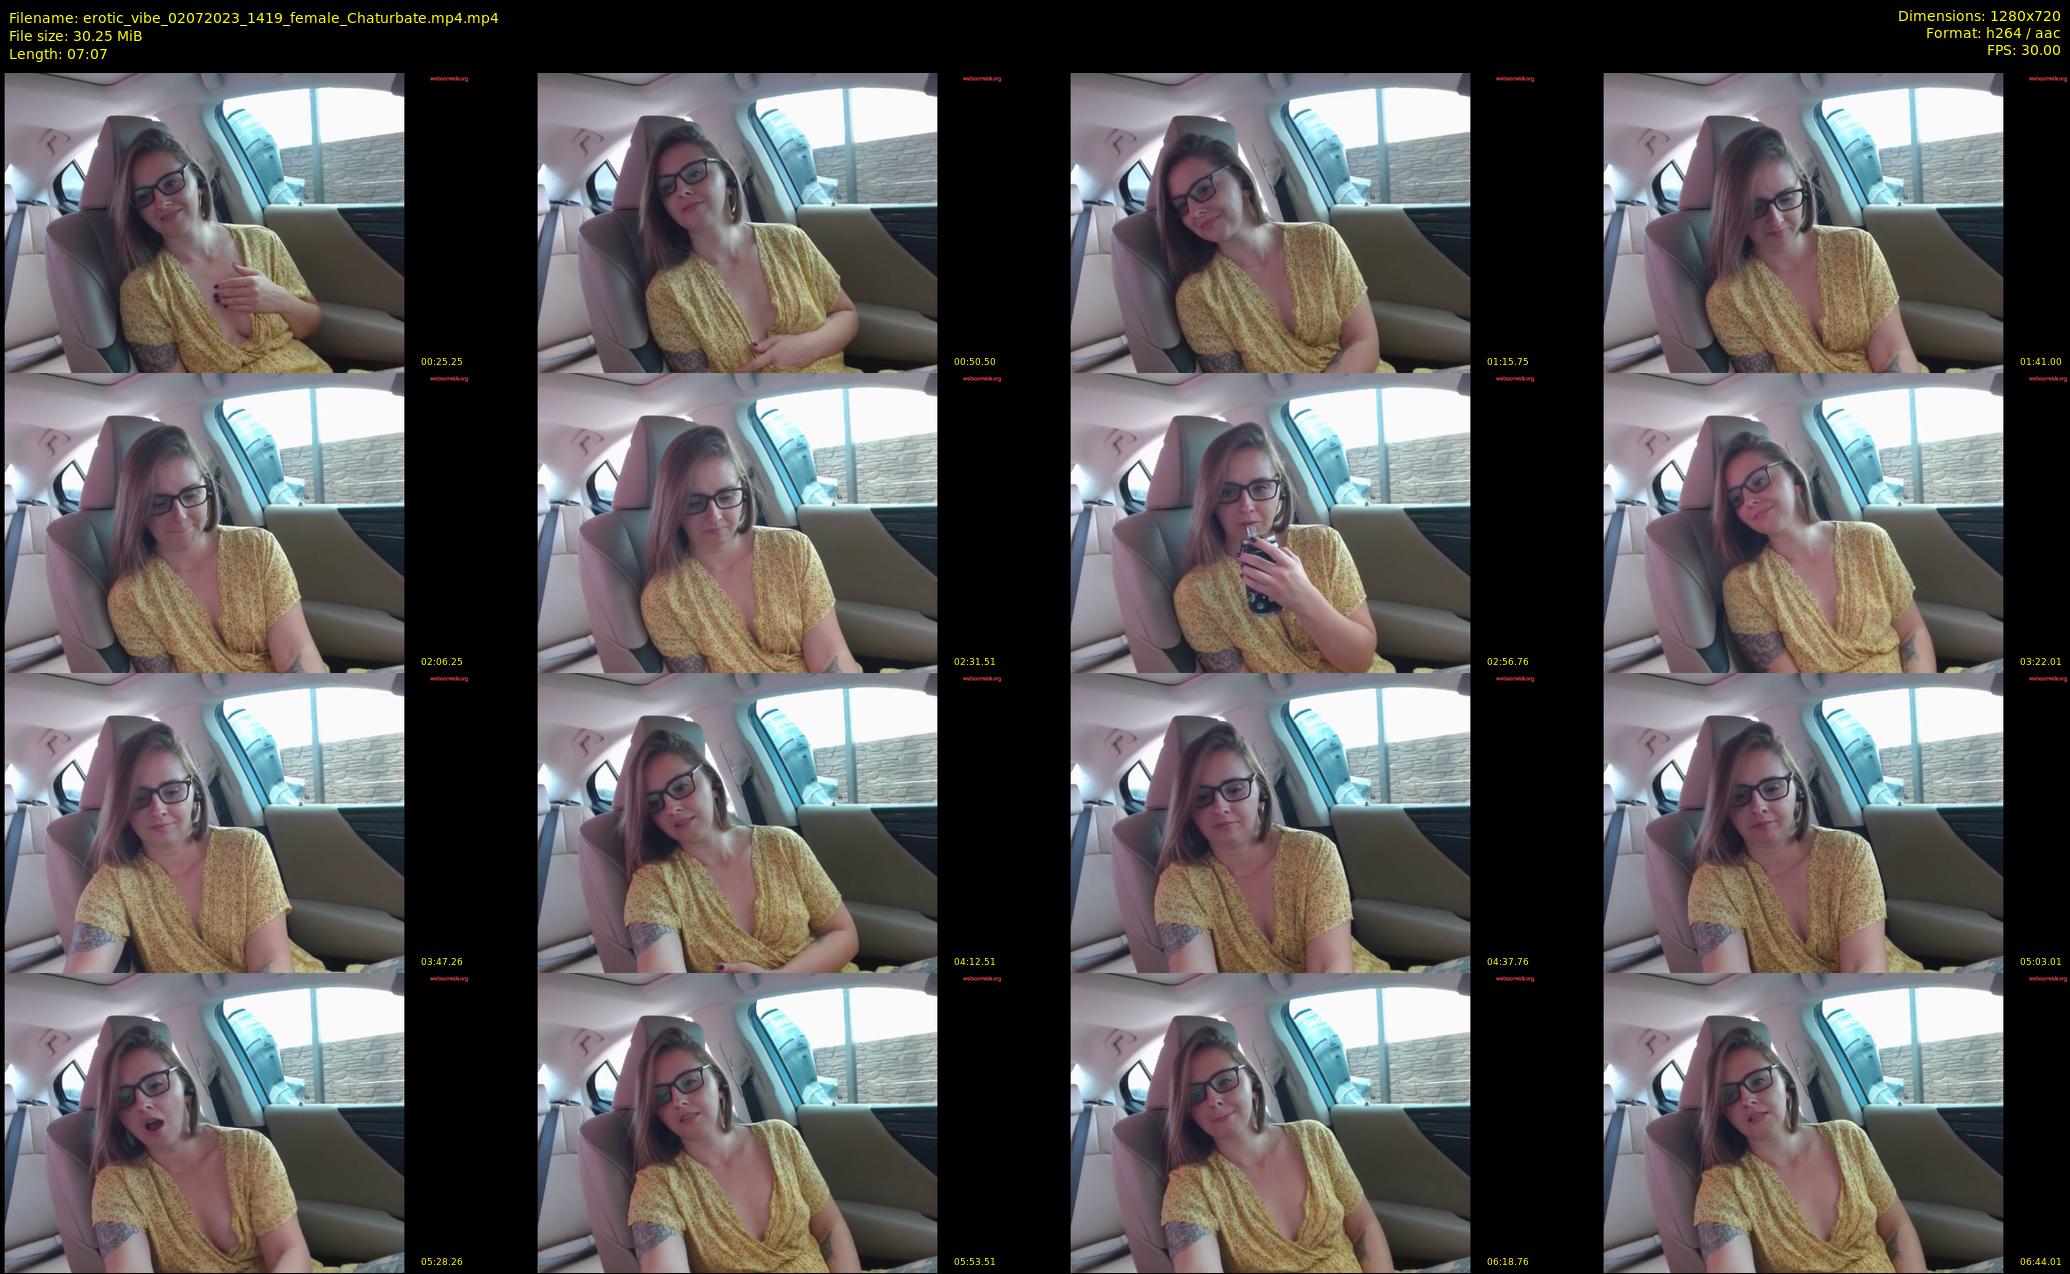Click the 'File size: 30.25 MiB' text
The height and width of the screenshot is (1274, 2070).
coord(75,36)
